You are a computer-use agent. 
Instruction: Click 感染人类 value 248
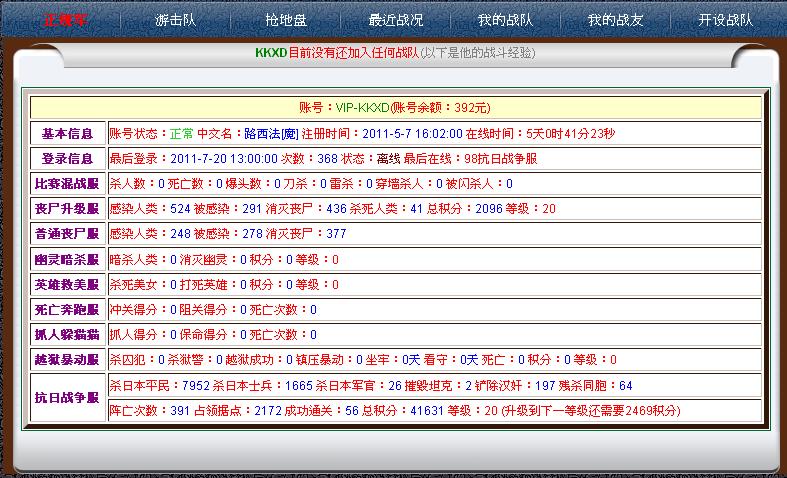tap(180, 234)
